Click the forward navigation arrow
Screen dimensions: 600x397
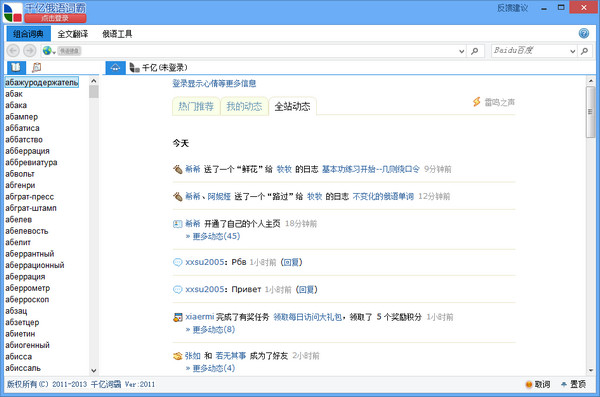point(29,51)
